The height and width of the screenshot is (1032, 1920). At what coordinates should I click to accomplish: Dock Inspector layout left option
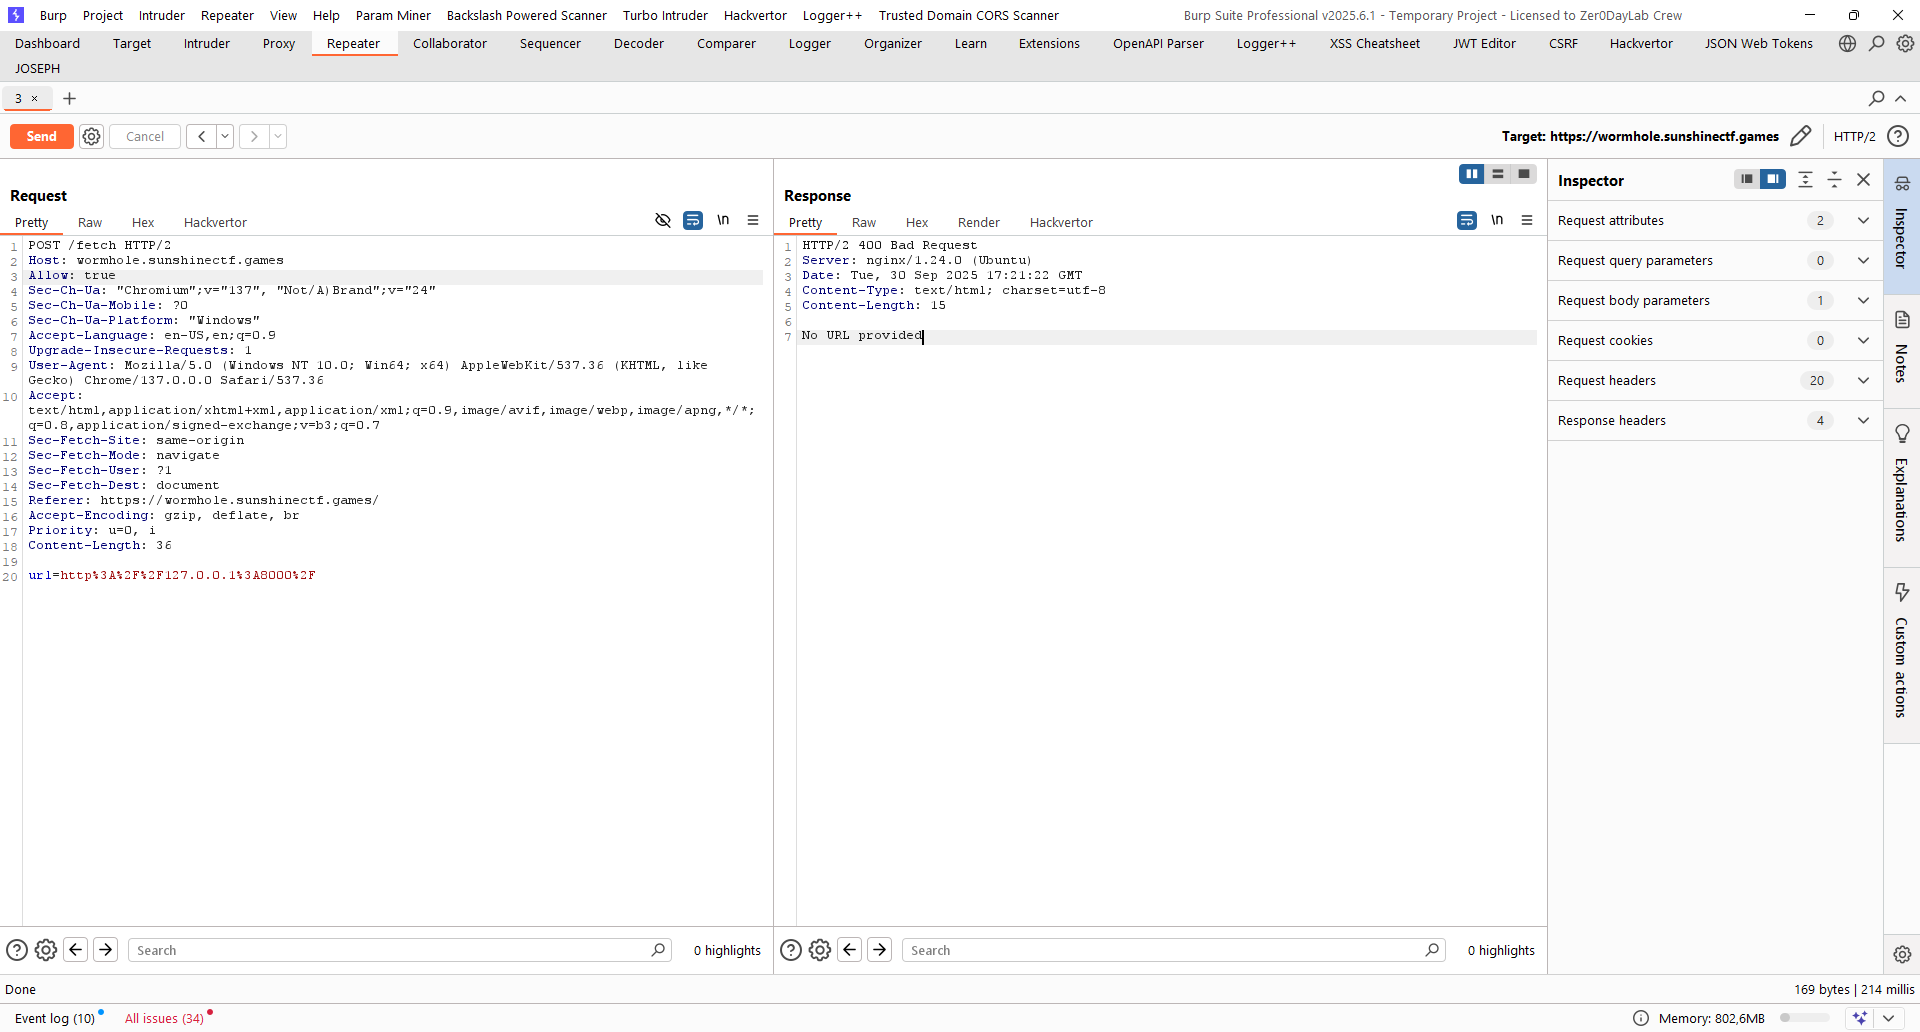click(x=1746, y=179)
